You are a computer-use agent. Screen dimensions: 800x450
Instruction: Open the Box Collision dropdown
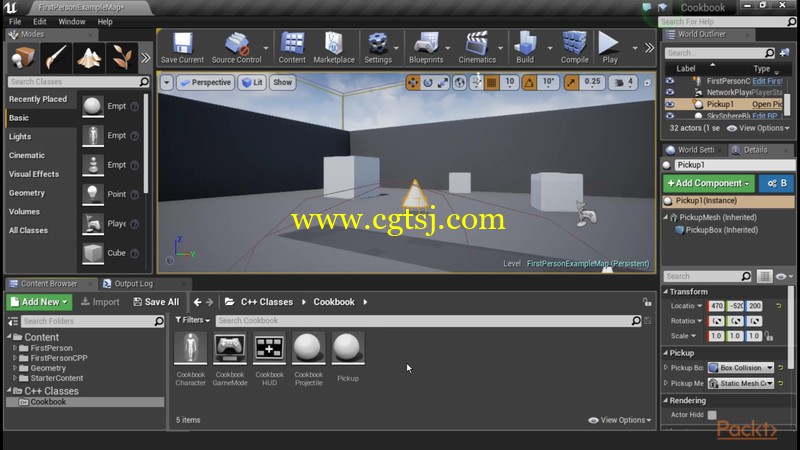tap(741, 368)
